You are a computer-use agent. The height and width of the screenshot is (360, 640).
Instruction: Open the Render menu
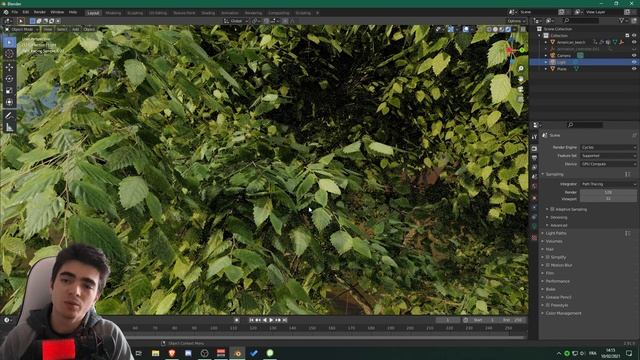tap(40, 12)
